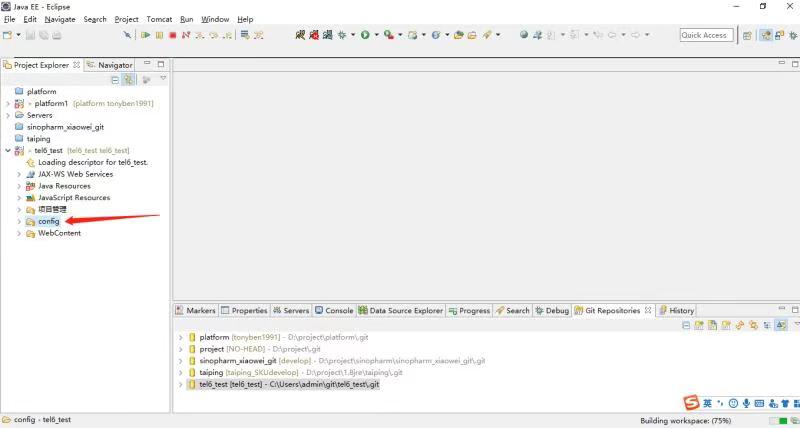Click the Open Web Browser globe icon

(x=523, y=35)
